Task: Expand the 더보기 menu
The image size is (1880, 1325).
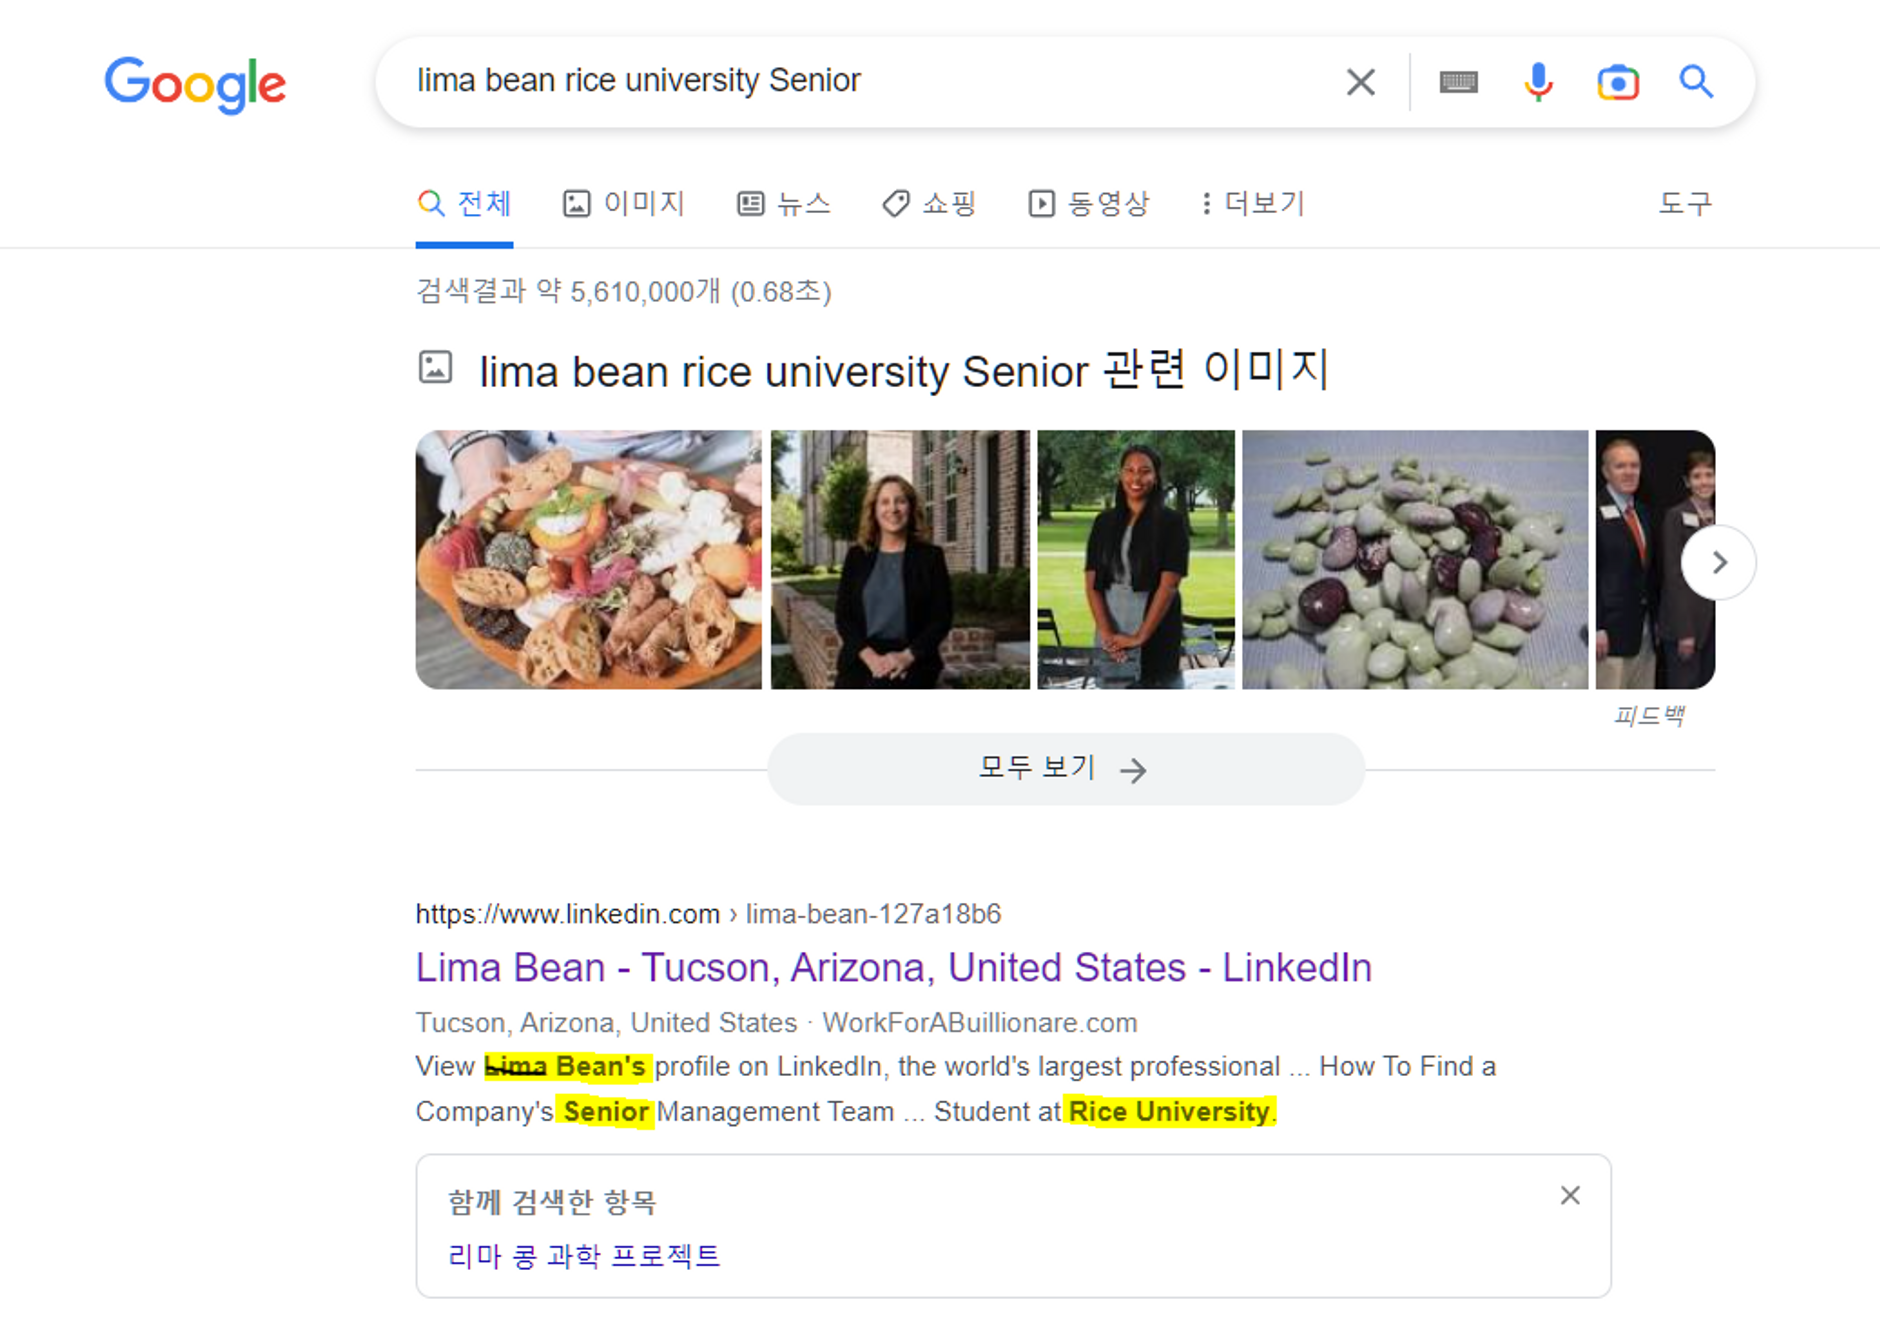Action: pos(1254,204)
